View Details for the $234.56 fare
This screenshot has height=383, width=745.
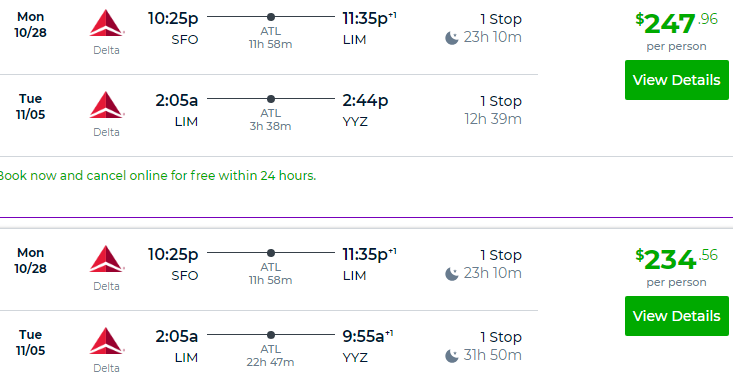pyautogui.click(x=677, y=316)
